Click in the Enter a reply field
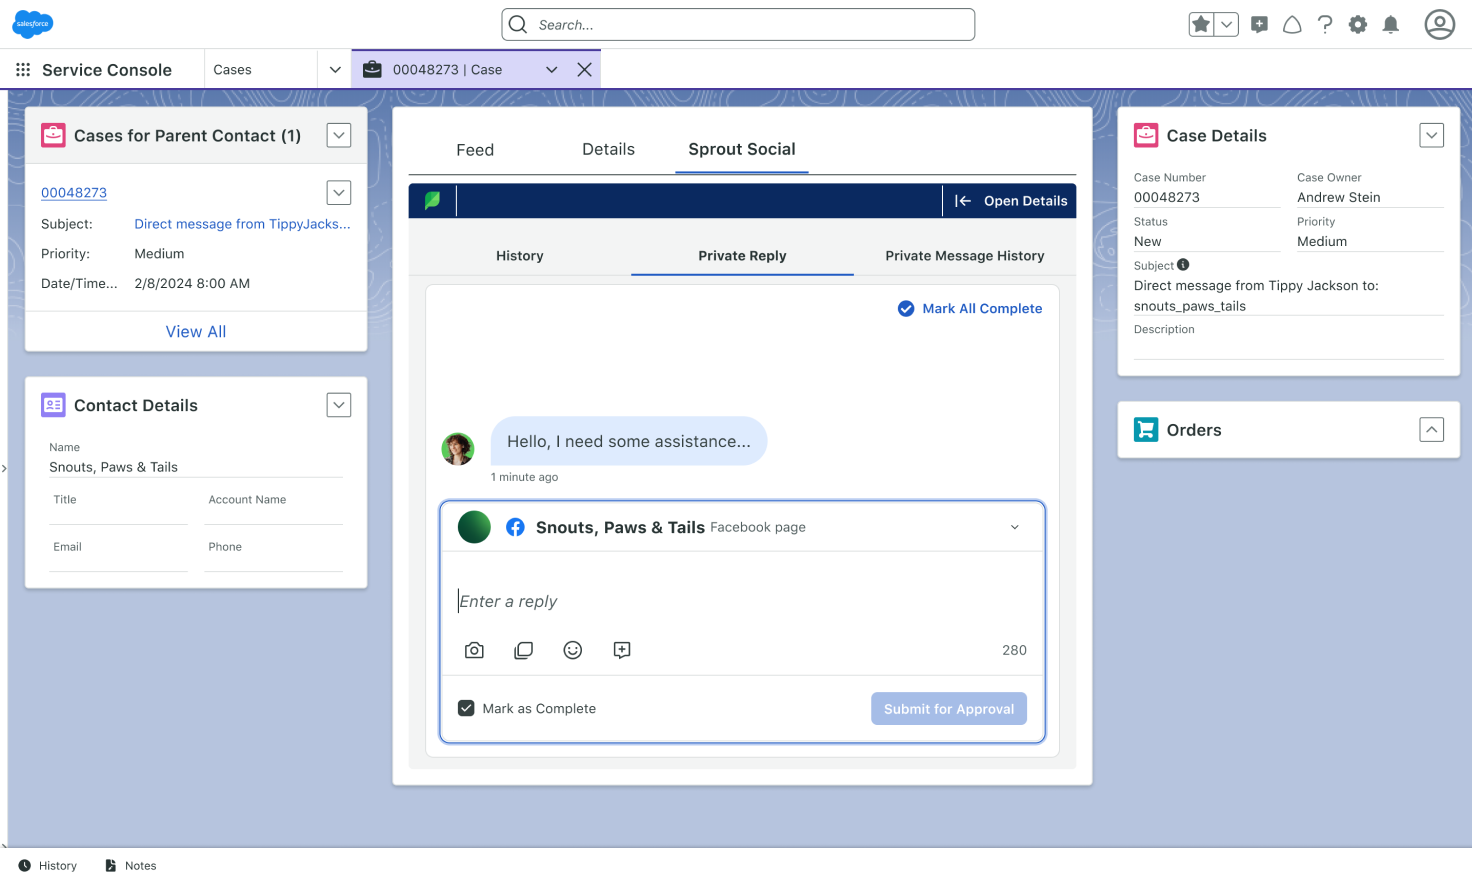 (742, 601)
